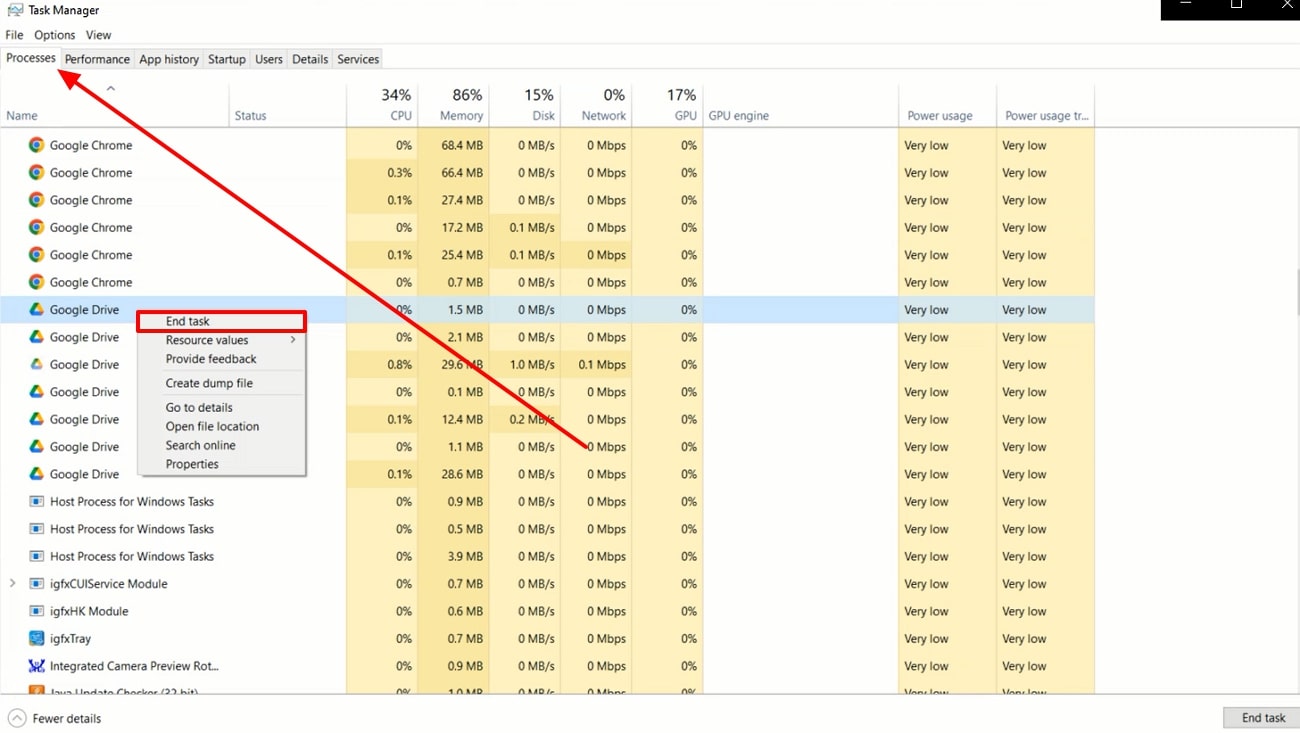The image size is (1300, 733).
Task: Sort by the Power usage column header
Action: (948, 105)
